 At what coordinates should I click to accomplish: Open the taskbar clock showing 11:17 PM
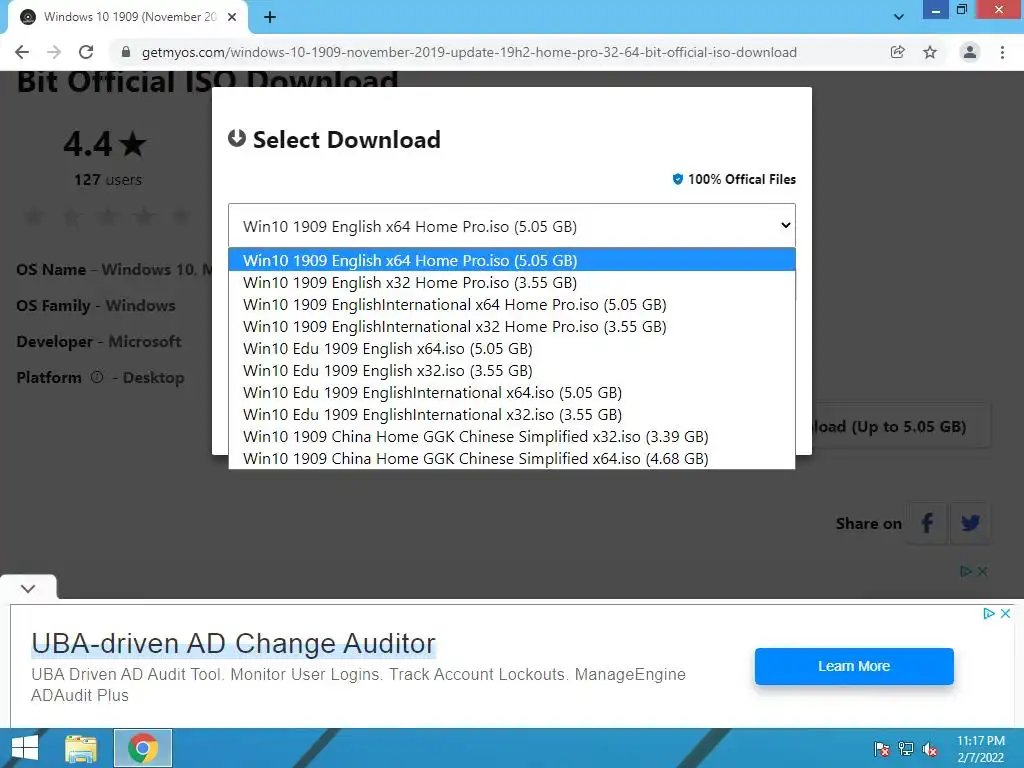981,749
